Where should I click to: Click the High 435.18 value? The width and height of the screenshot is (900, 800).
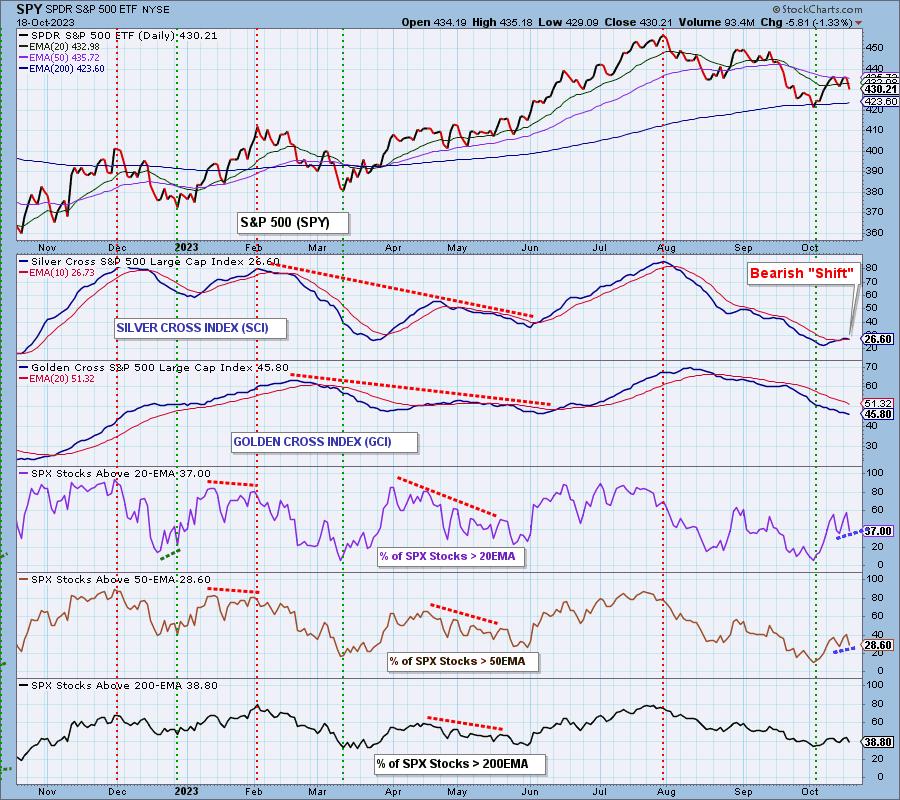(x=502, y=22)
